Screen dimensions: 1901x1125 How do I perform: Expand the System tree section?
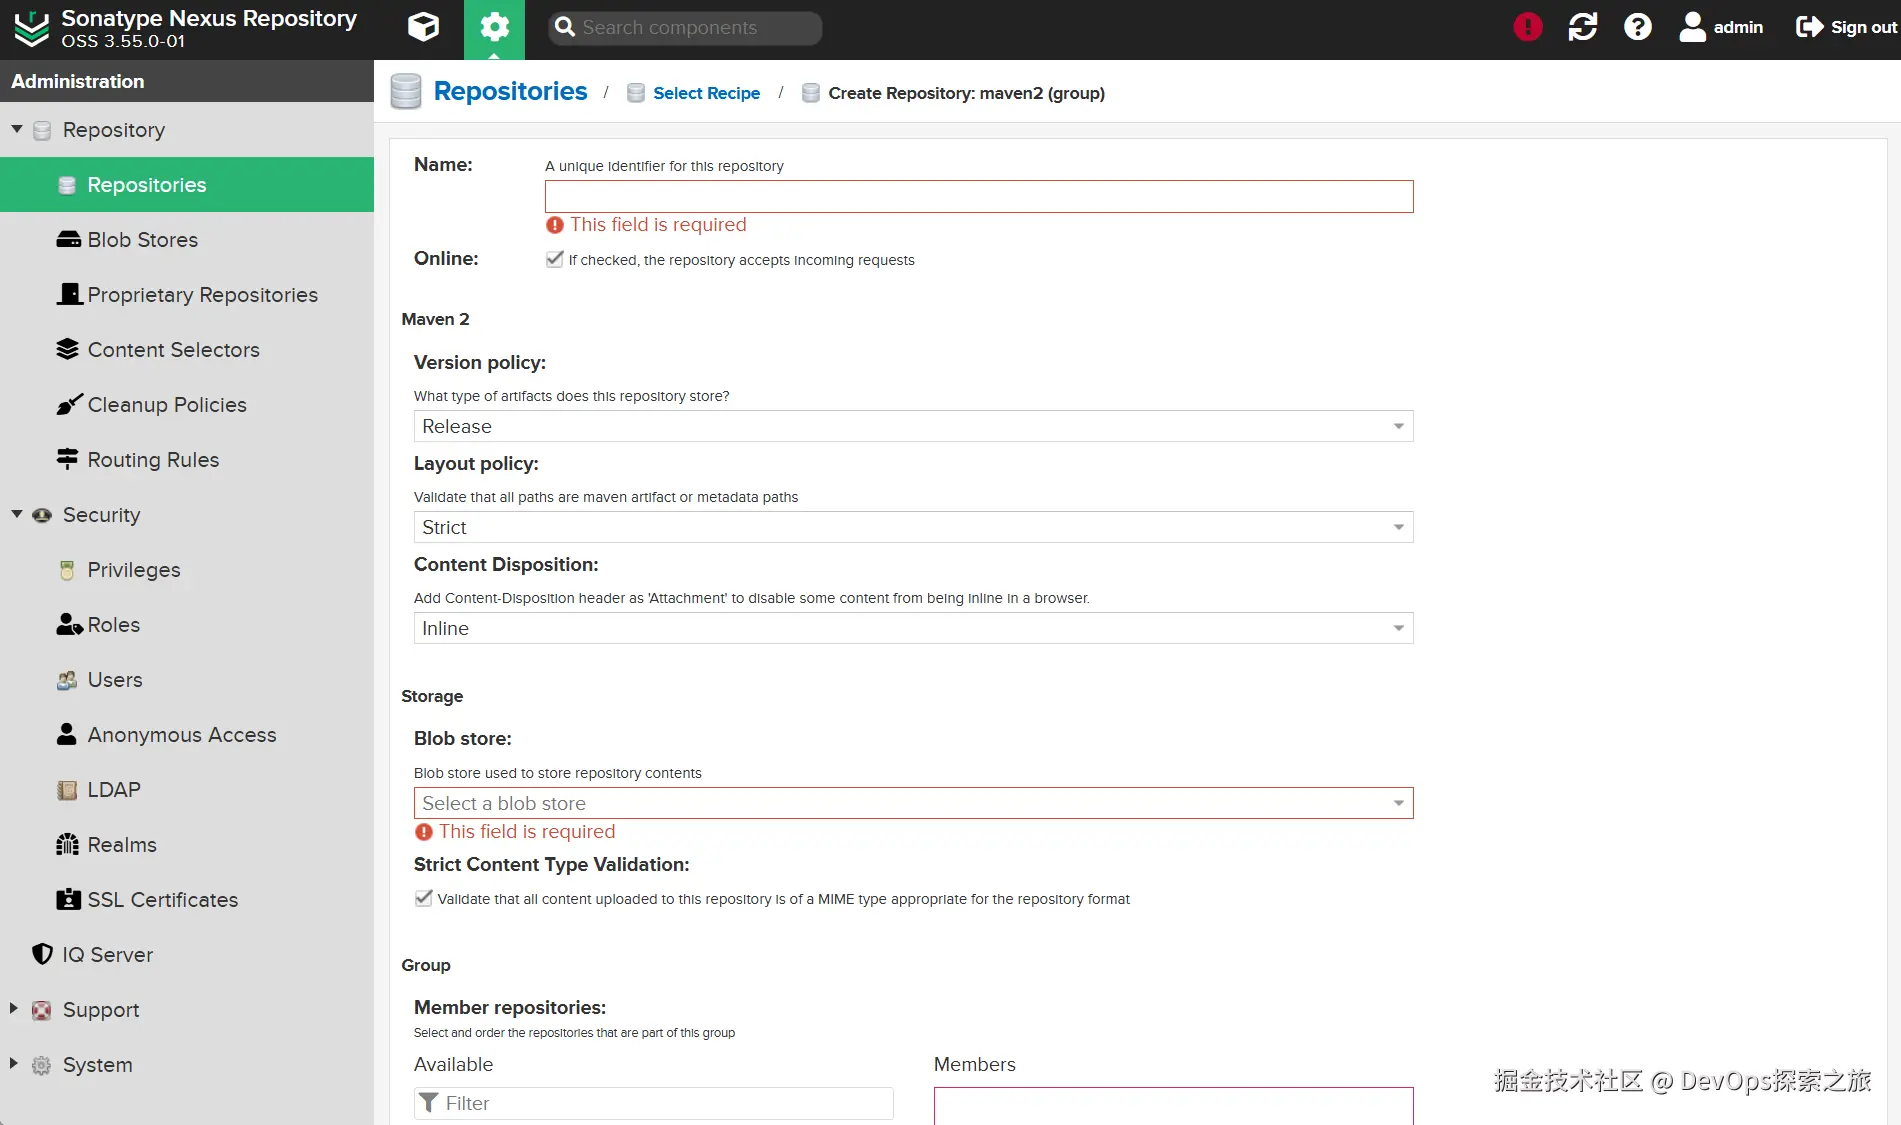click(14, 1063)
